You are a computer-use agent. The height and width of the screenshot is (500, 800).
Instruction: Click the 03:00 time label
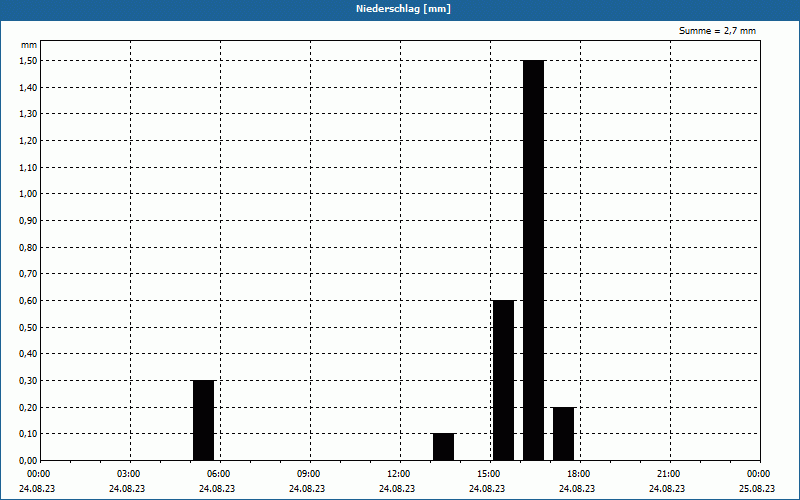(129, 474)
